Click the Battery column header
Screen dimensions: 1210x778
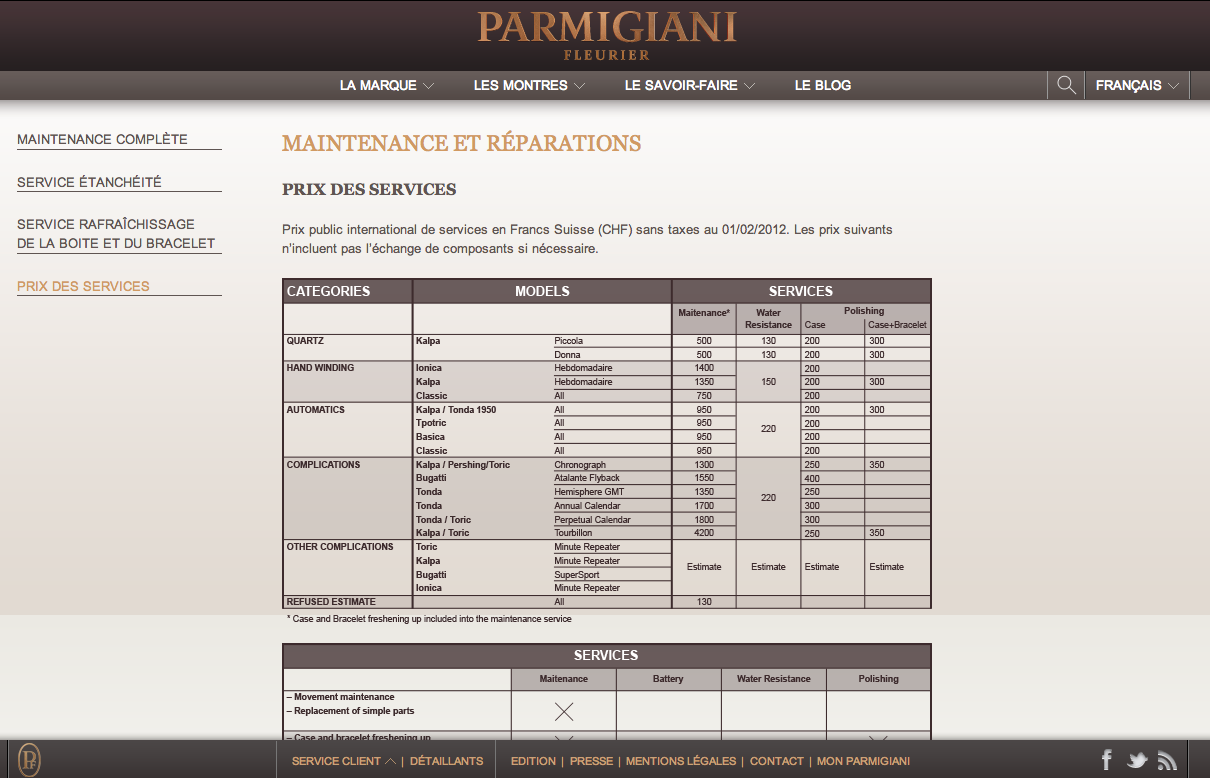(x=668, y=679)
